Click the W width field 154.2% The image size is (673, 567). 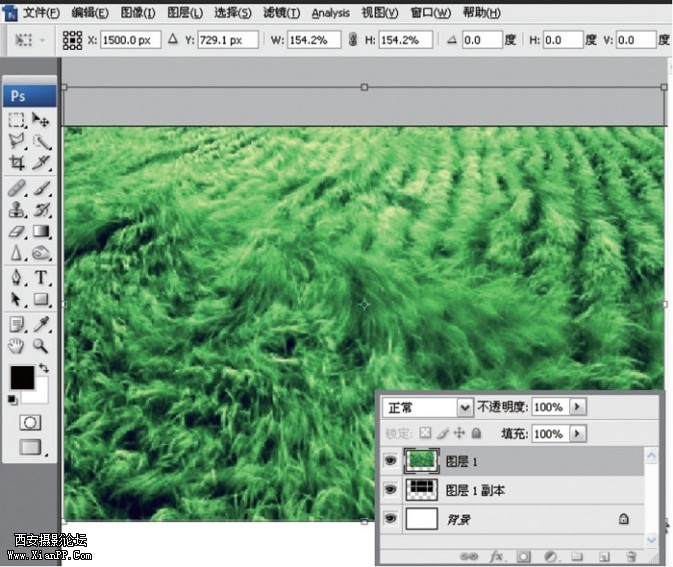pos(314,40)
